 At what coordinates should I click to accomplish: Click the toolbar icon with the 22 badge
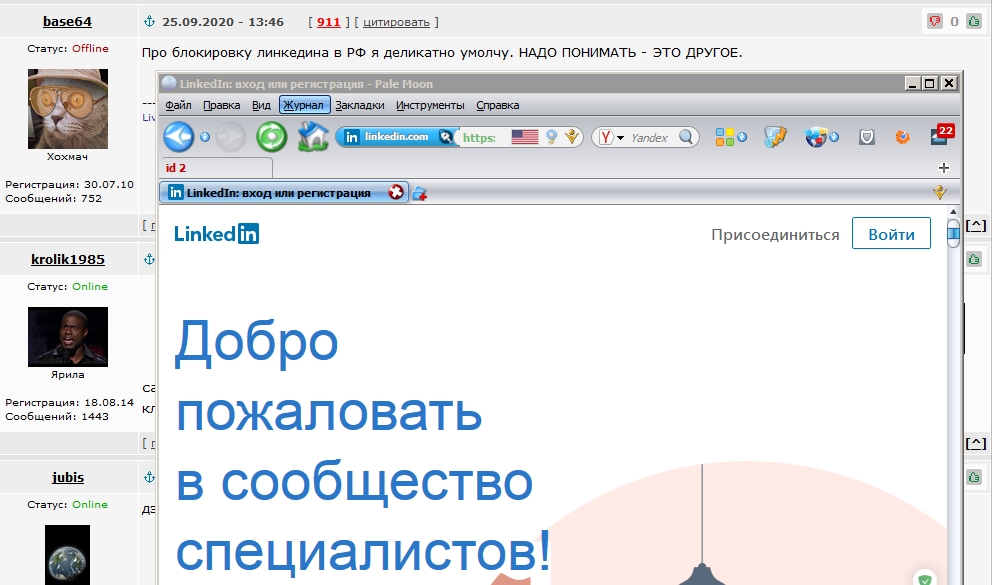tap(942, 135)
